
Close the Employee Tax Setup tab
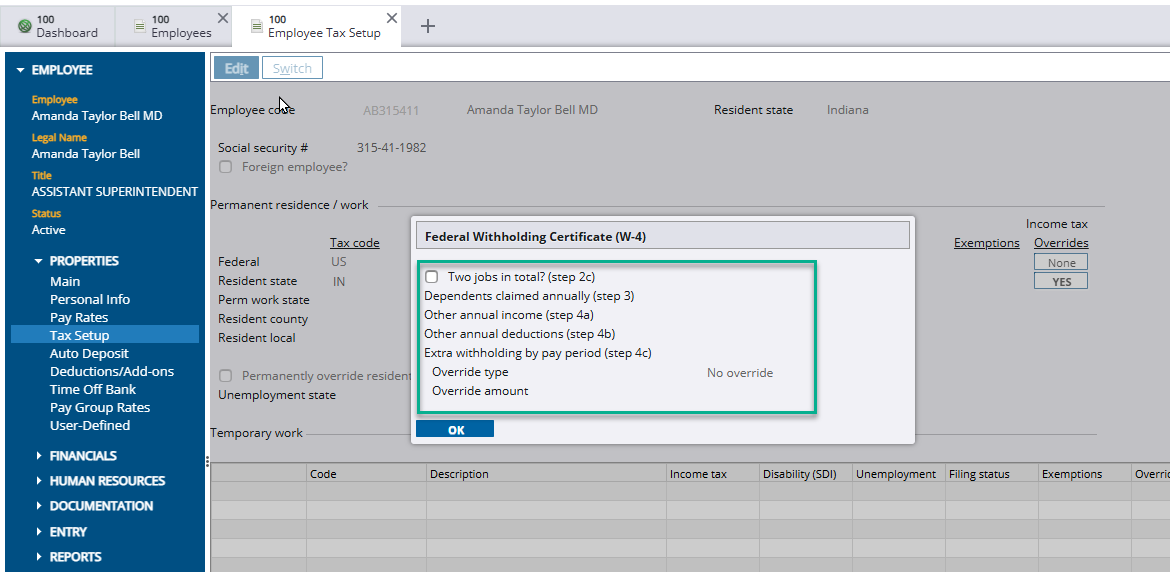pyautogui.click(x=392, y=18)
